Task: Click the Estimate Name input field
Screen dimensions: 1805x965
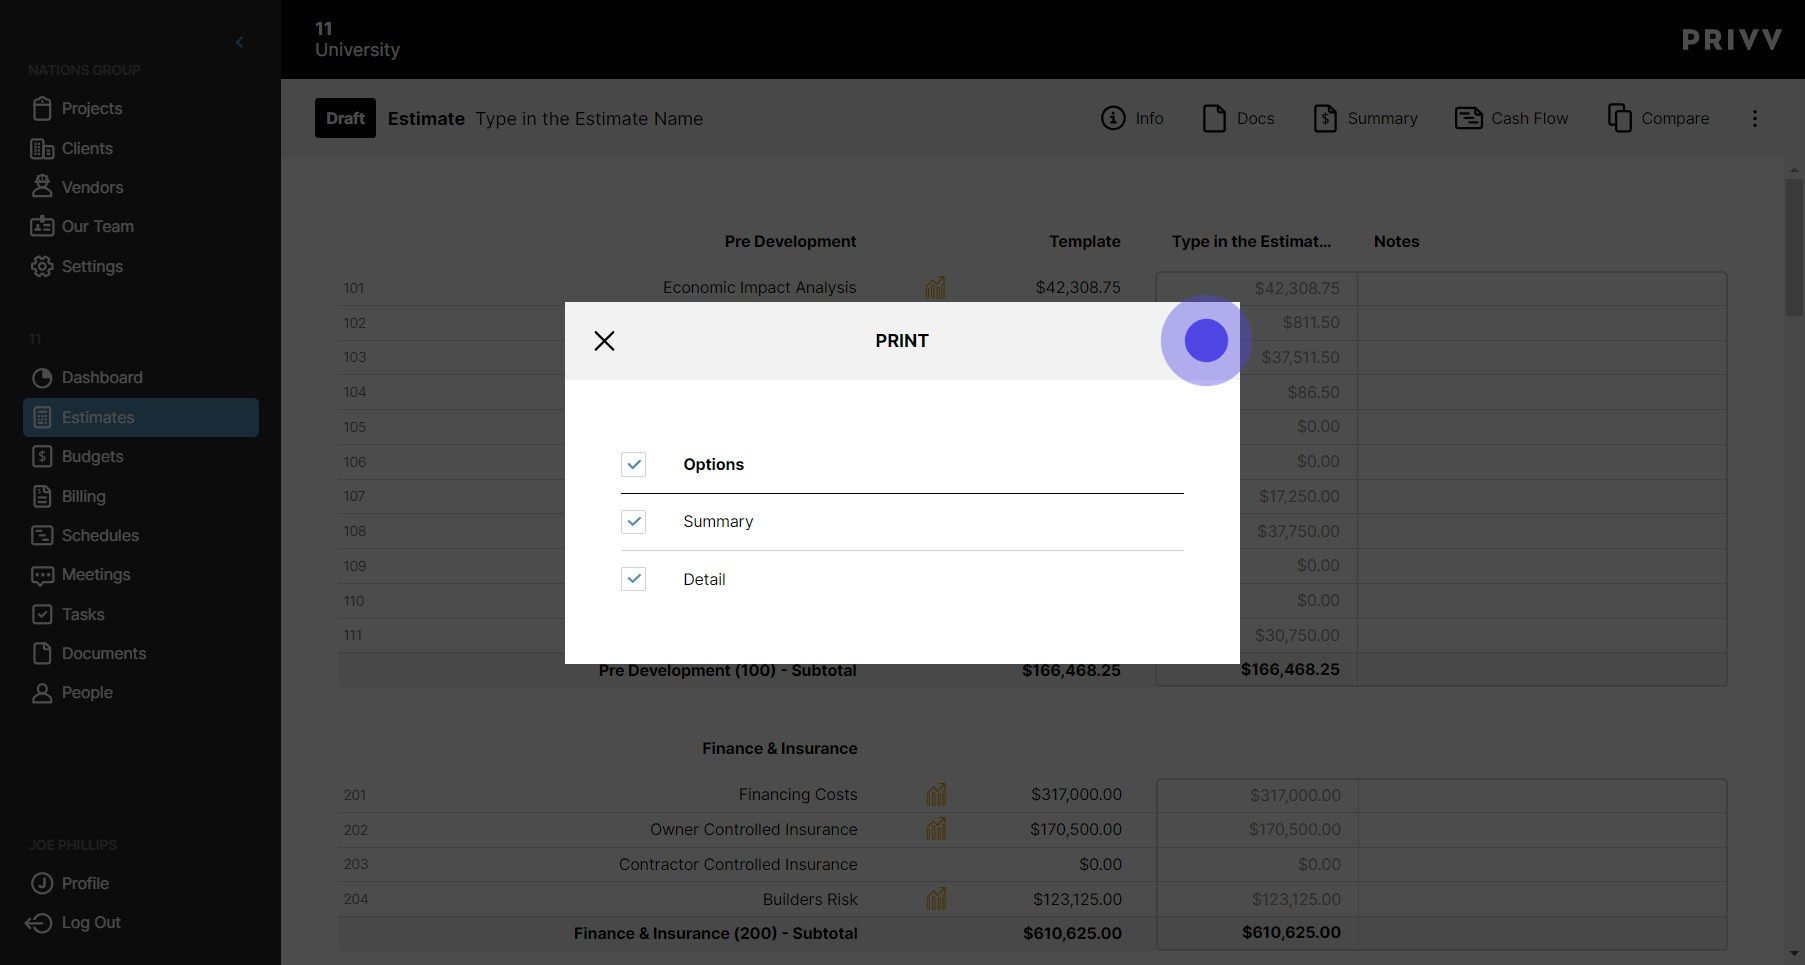Action: point(589,118)
